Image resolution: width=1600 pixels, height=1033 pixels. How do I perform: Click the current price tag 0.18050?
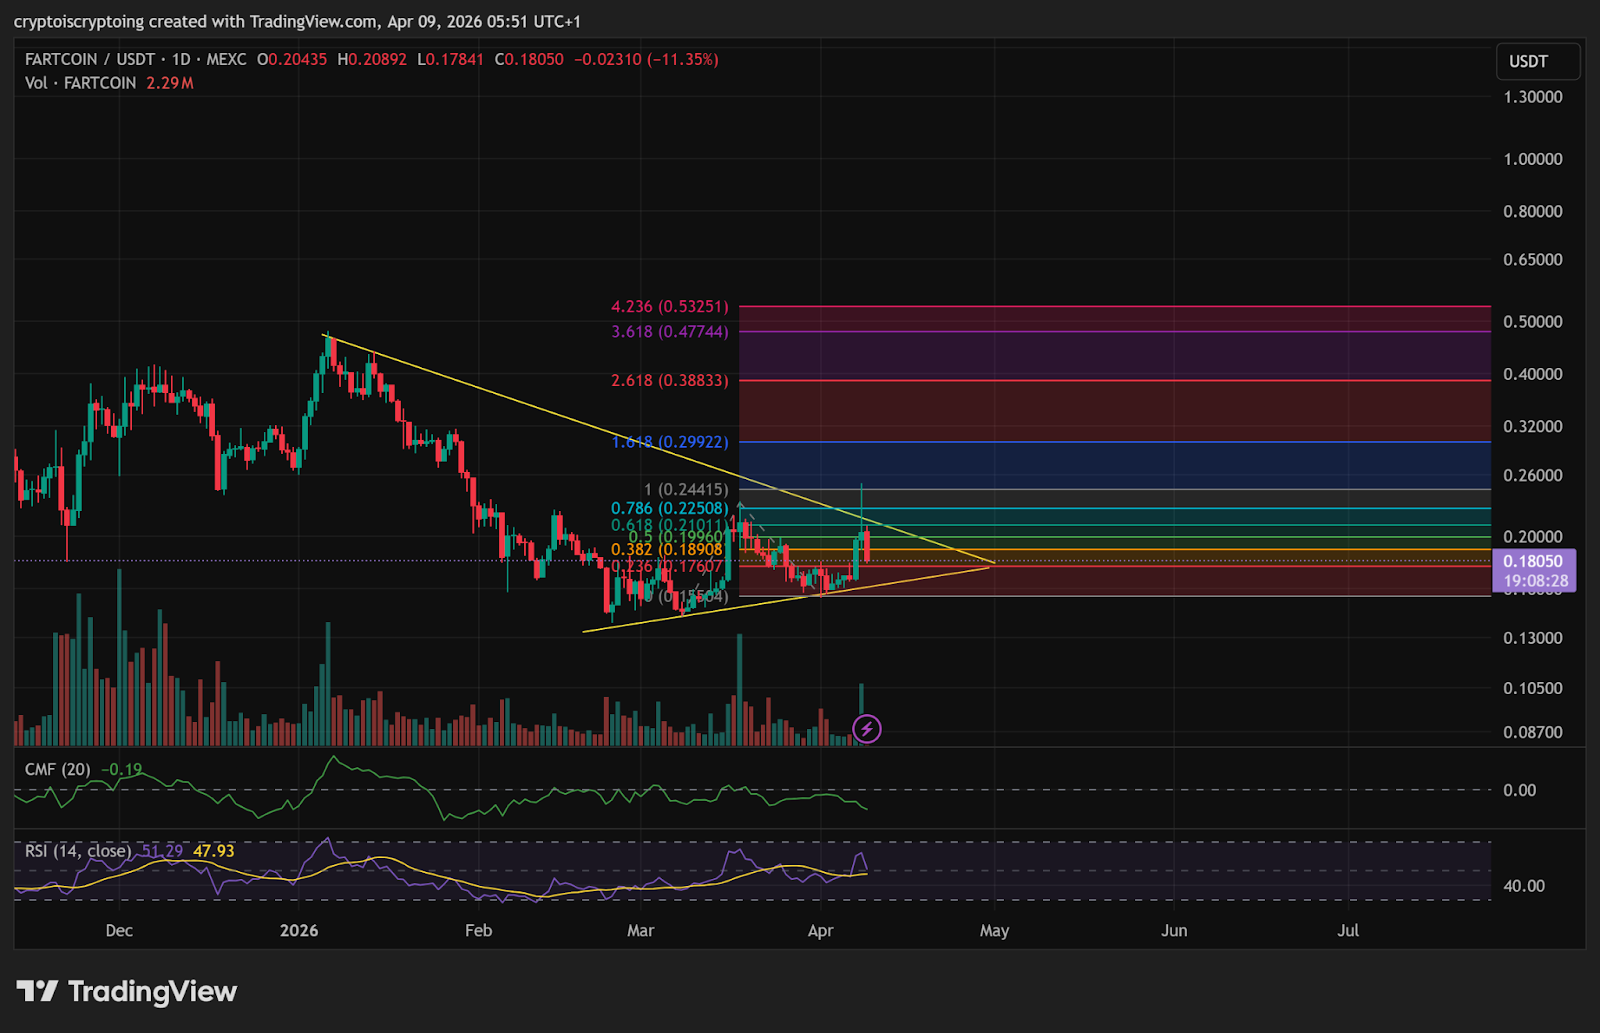(1533, 562)
